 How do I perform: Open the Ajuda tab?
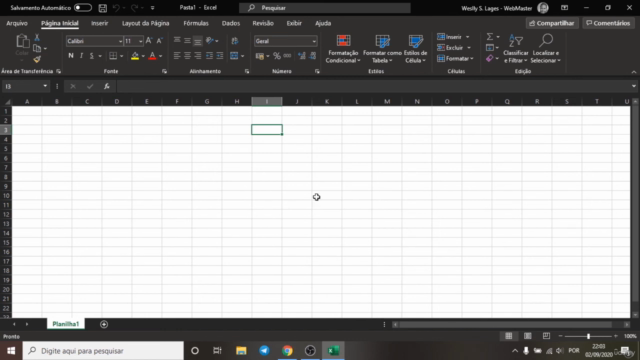coord(323,23)
